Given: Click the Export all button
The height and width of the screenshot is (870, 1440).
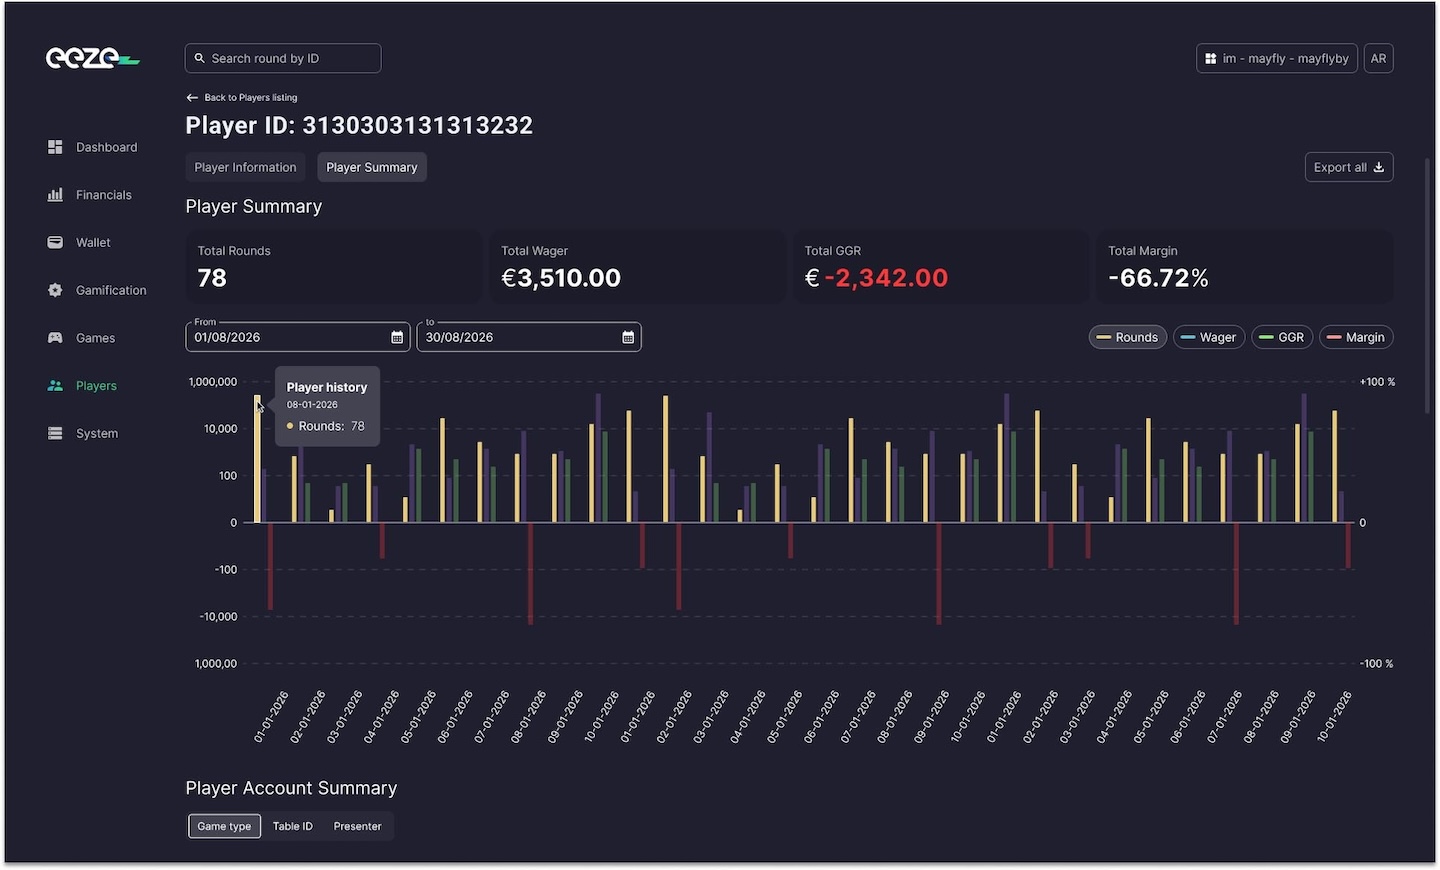Looking at the screenshot, I should pyautogui.click(x=1348, y=167).
